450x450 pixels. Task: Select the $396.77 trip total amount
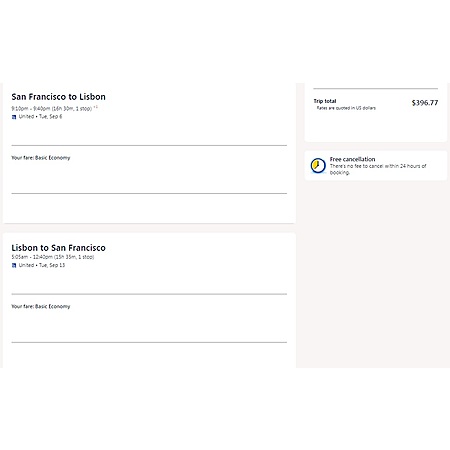425,103
